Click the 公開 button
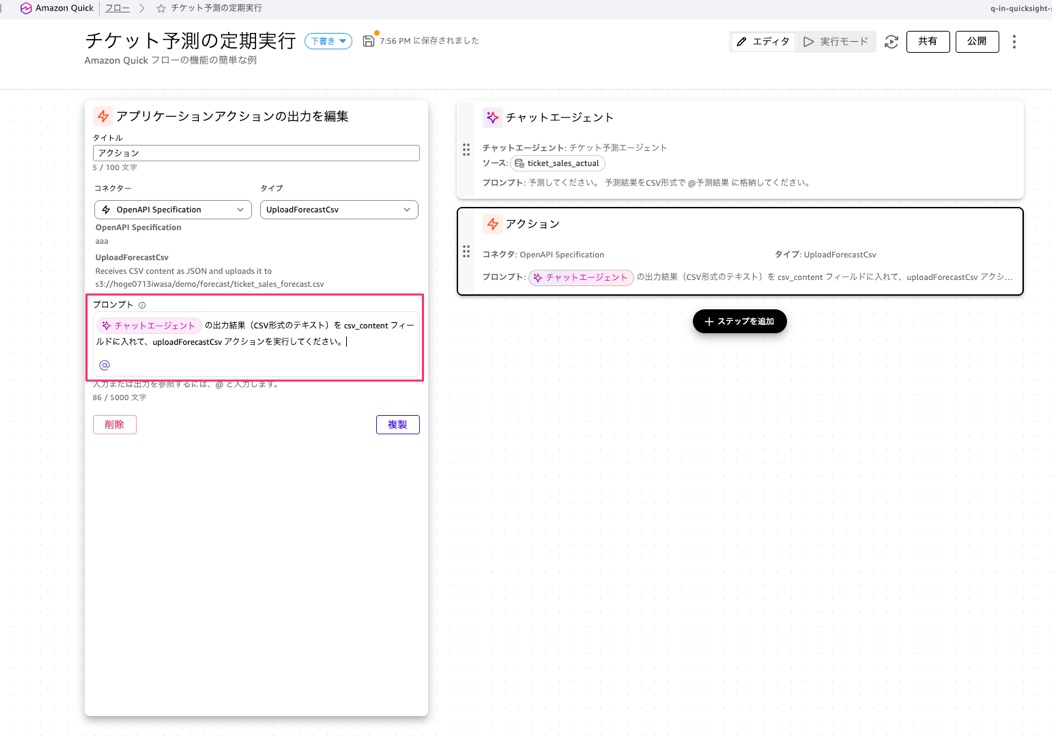Image resolution: width=1052 pixels, height=747 pixels. pyautogui.click(x=977, y=42)
